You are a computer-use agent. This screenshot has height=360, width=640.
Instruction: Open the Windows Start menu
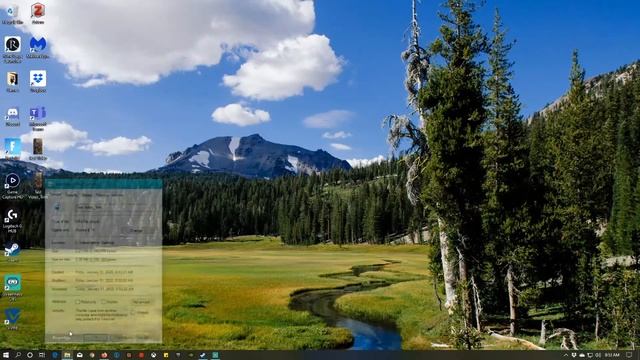click(x=6, y=355)
